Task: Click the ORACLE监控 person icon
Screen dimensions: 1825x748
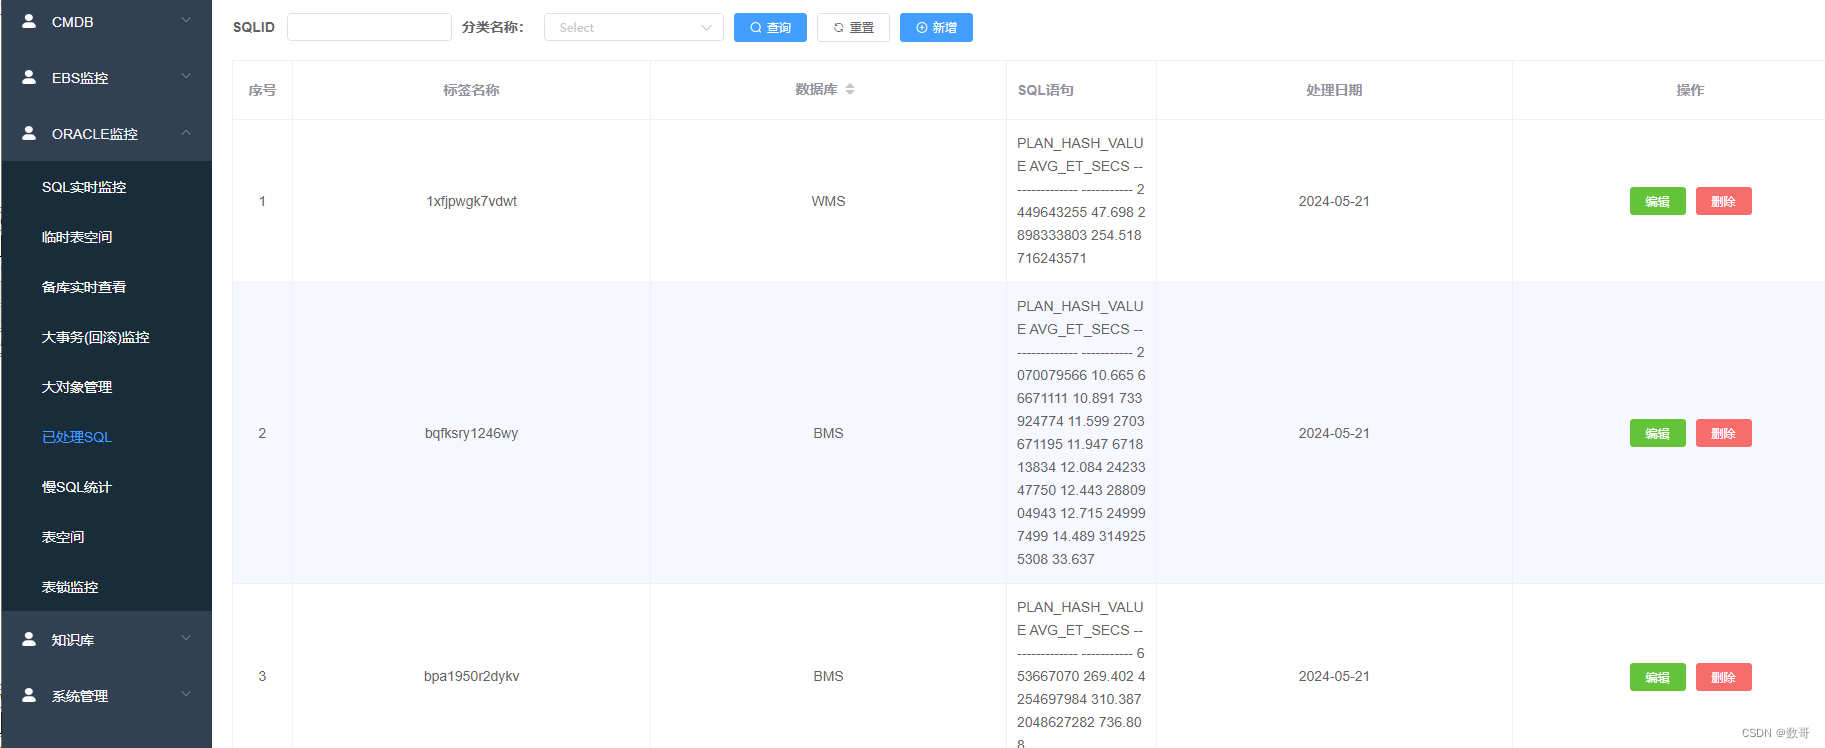Action: pos(29,133)
